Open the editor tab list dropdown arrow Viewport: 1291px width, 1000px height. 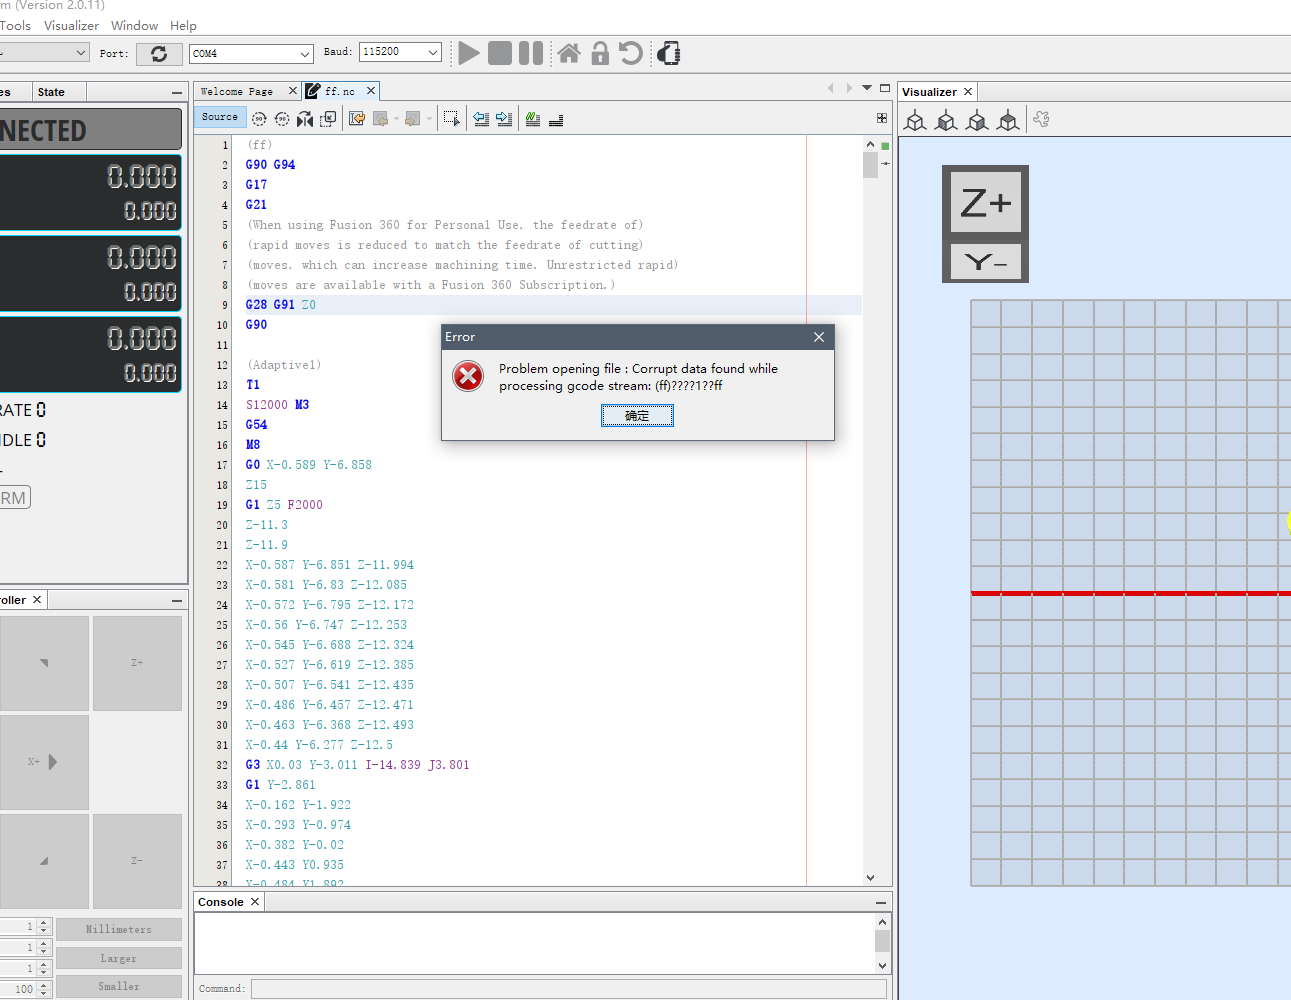867,88
